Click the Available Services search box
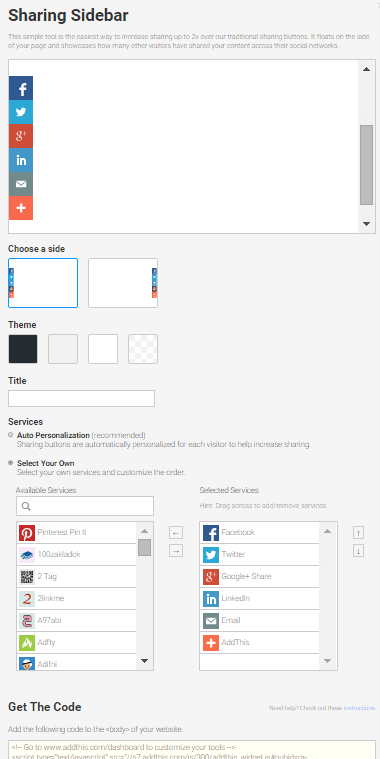This screenshot has width=380, height=759. (85, 506)
